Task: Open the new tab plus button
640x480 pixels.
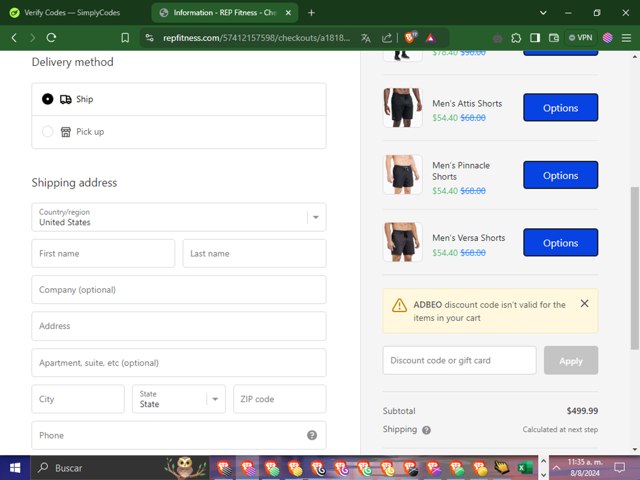Action: 311,13
